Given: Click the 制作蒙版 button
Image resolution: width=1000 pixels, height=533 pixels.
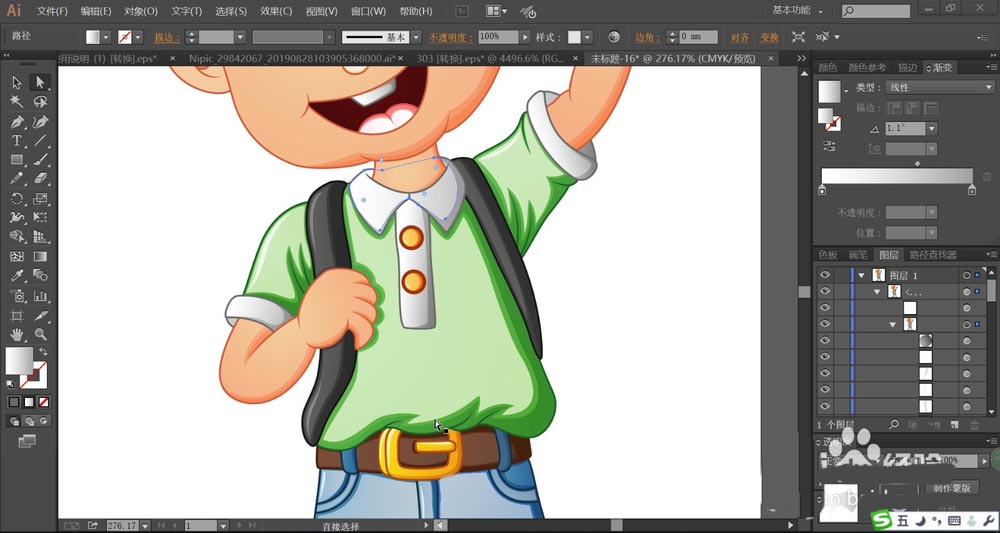Looking at the screenshot, I should tap(952, 488).
